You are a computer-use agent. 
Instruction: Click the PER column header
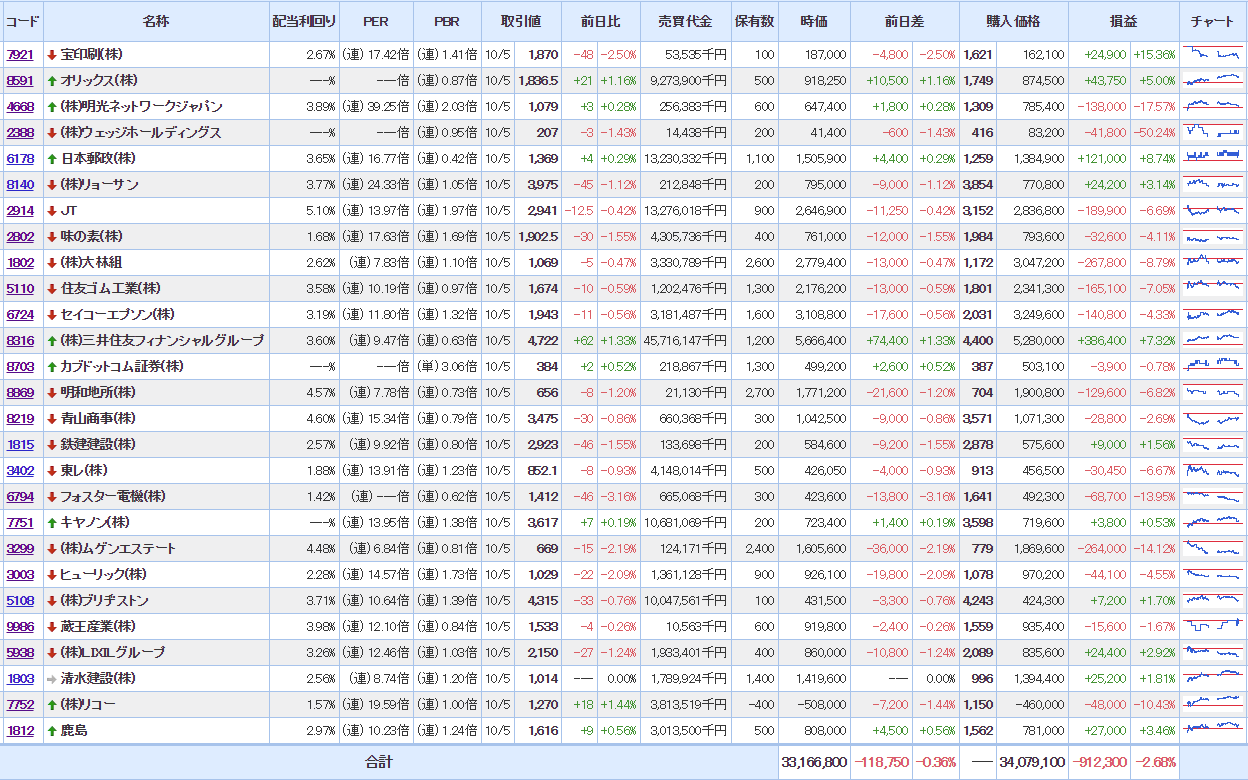[x=376, y=21]
